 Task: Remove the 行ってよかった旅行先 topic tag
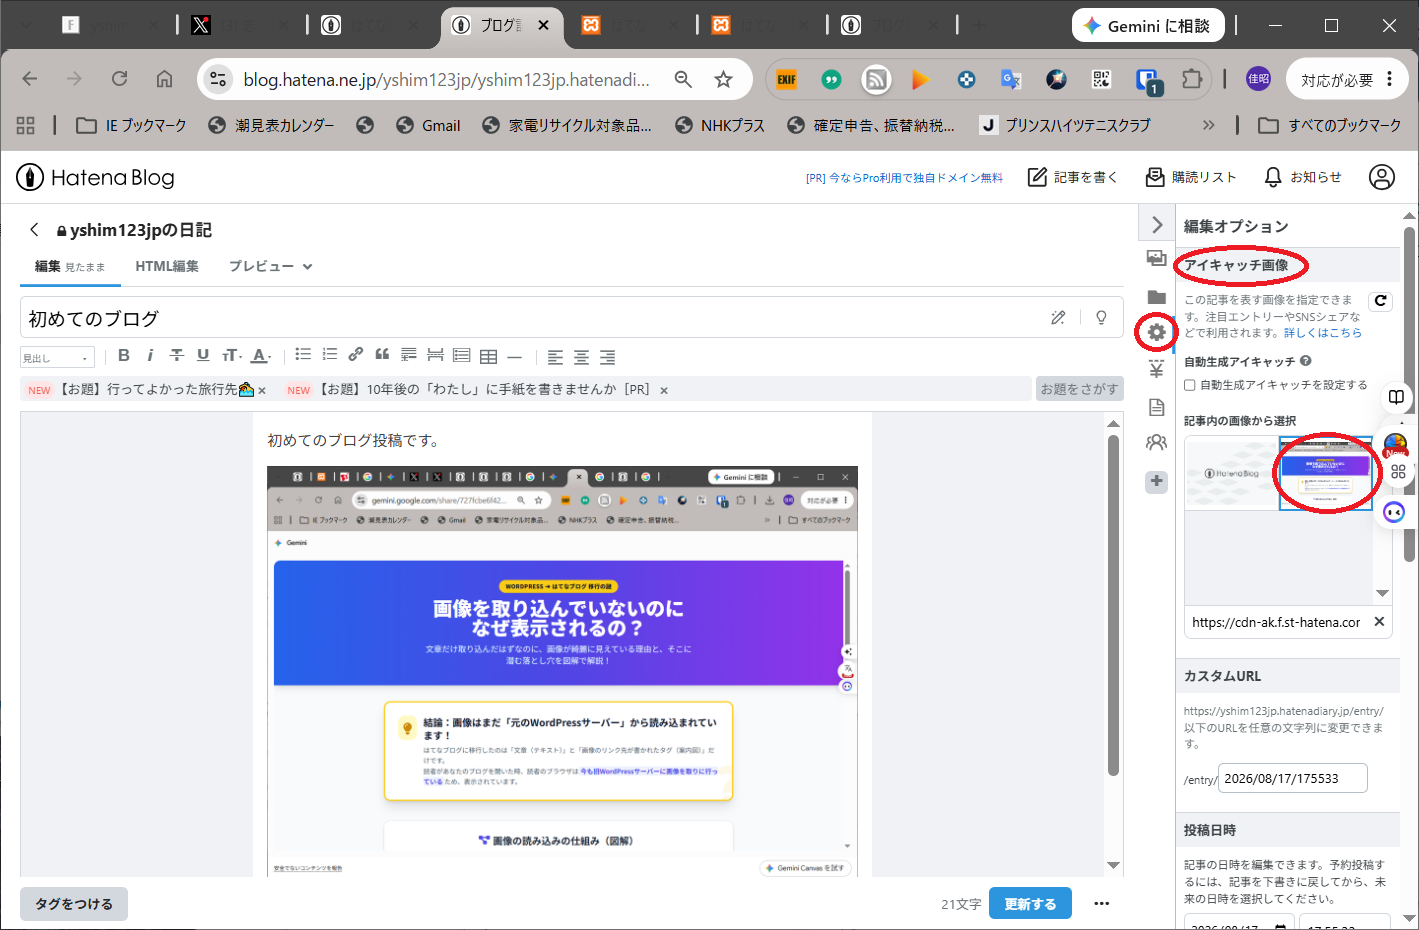coord(262,391)
